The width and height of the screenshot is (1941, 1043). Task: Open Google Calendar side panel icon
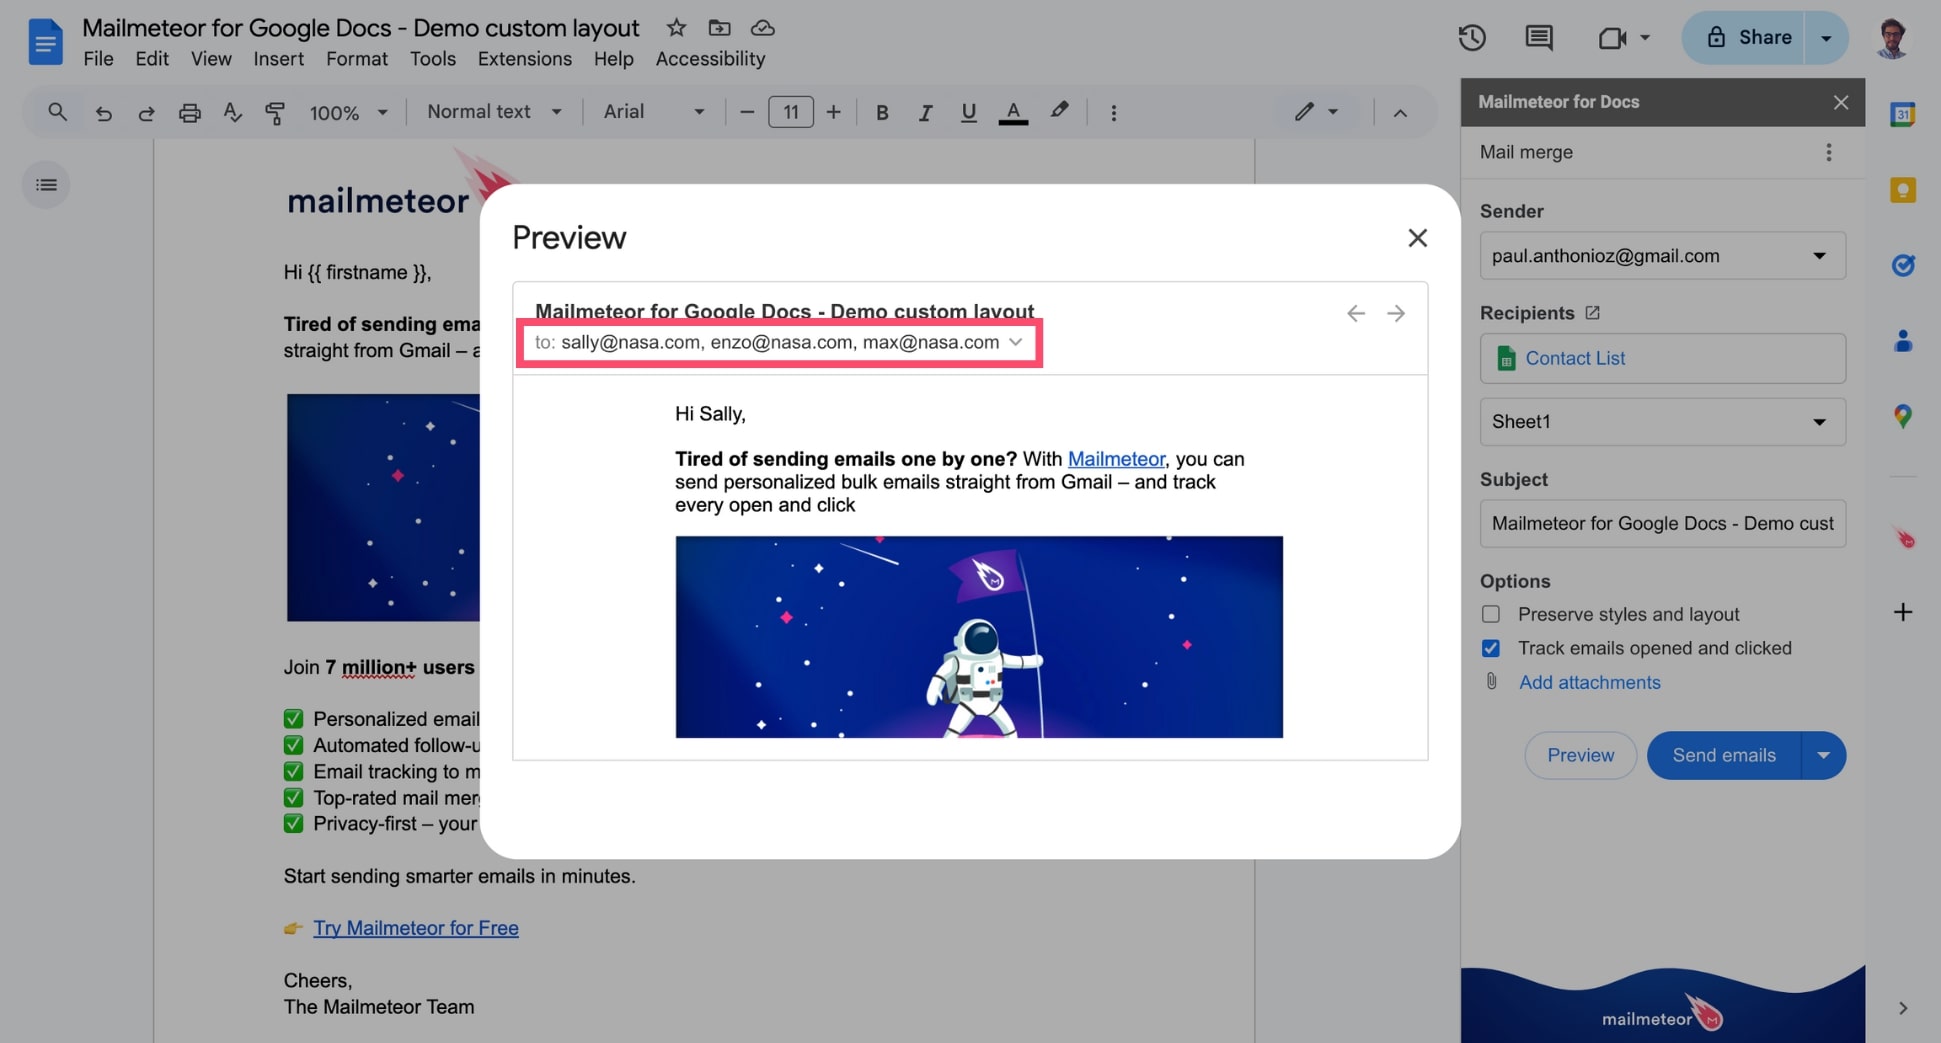click(1903, 115)
